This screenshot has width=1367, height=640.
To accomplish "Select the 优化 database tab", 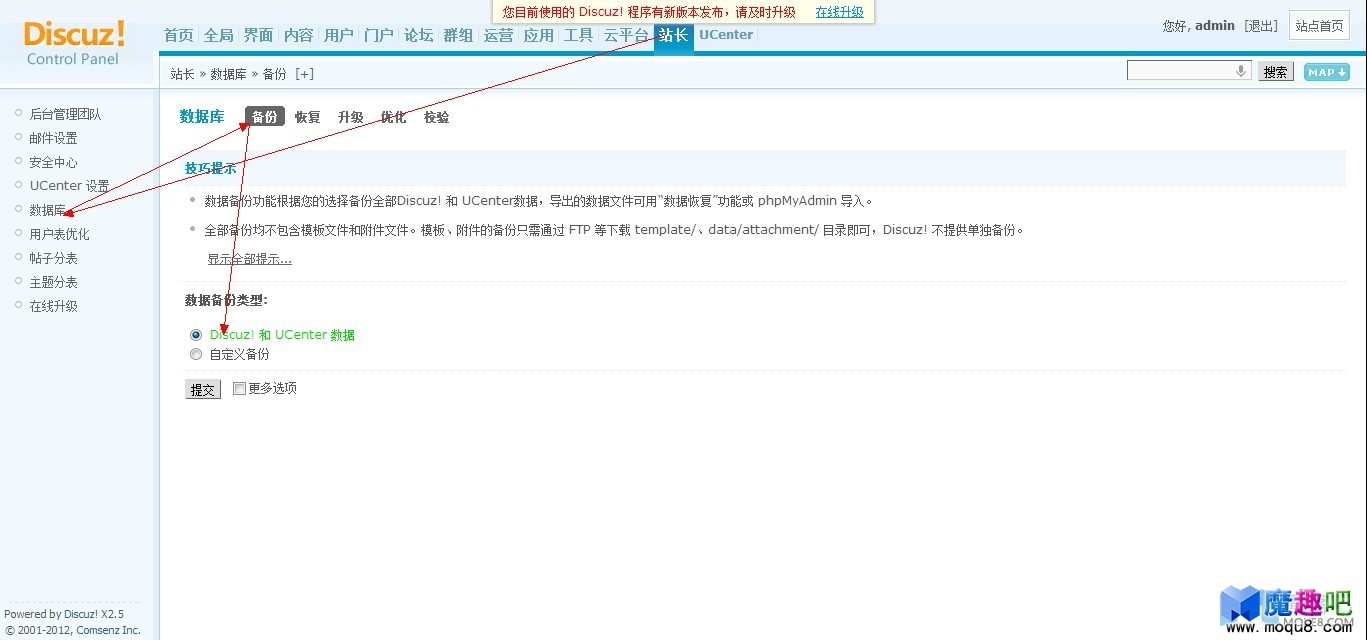I will [x=394, y=117].
